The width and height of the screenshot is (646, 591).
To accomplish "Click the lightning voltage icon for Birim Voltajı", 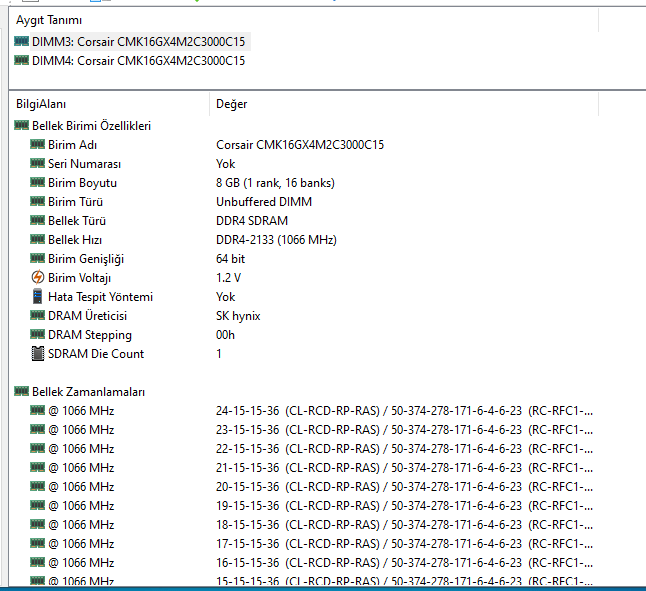I will coord(37,277).
